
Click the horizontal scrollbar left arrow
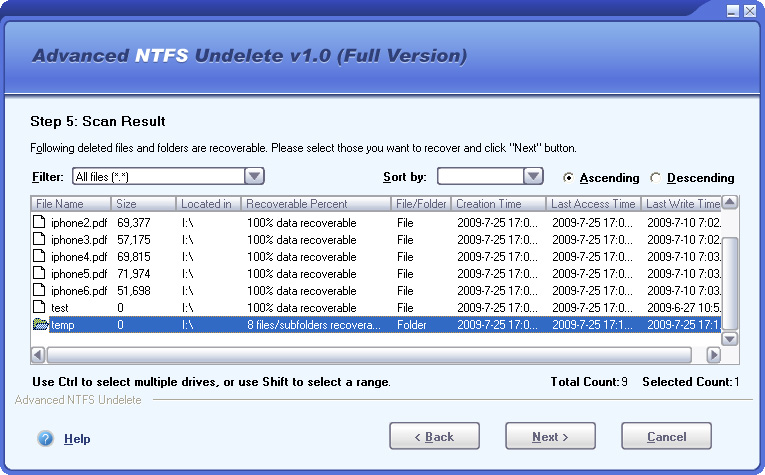point(38,355)
